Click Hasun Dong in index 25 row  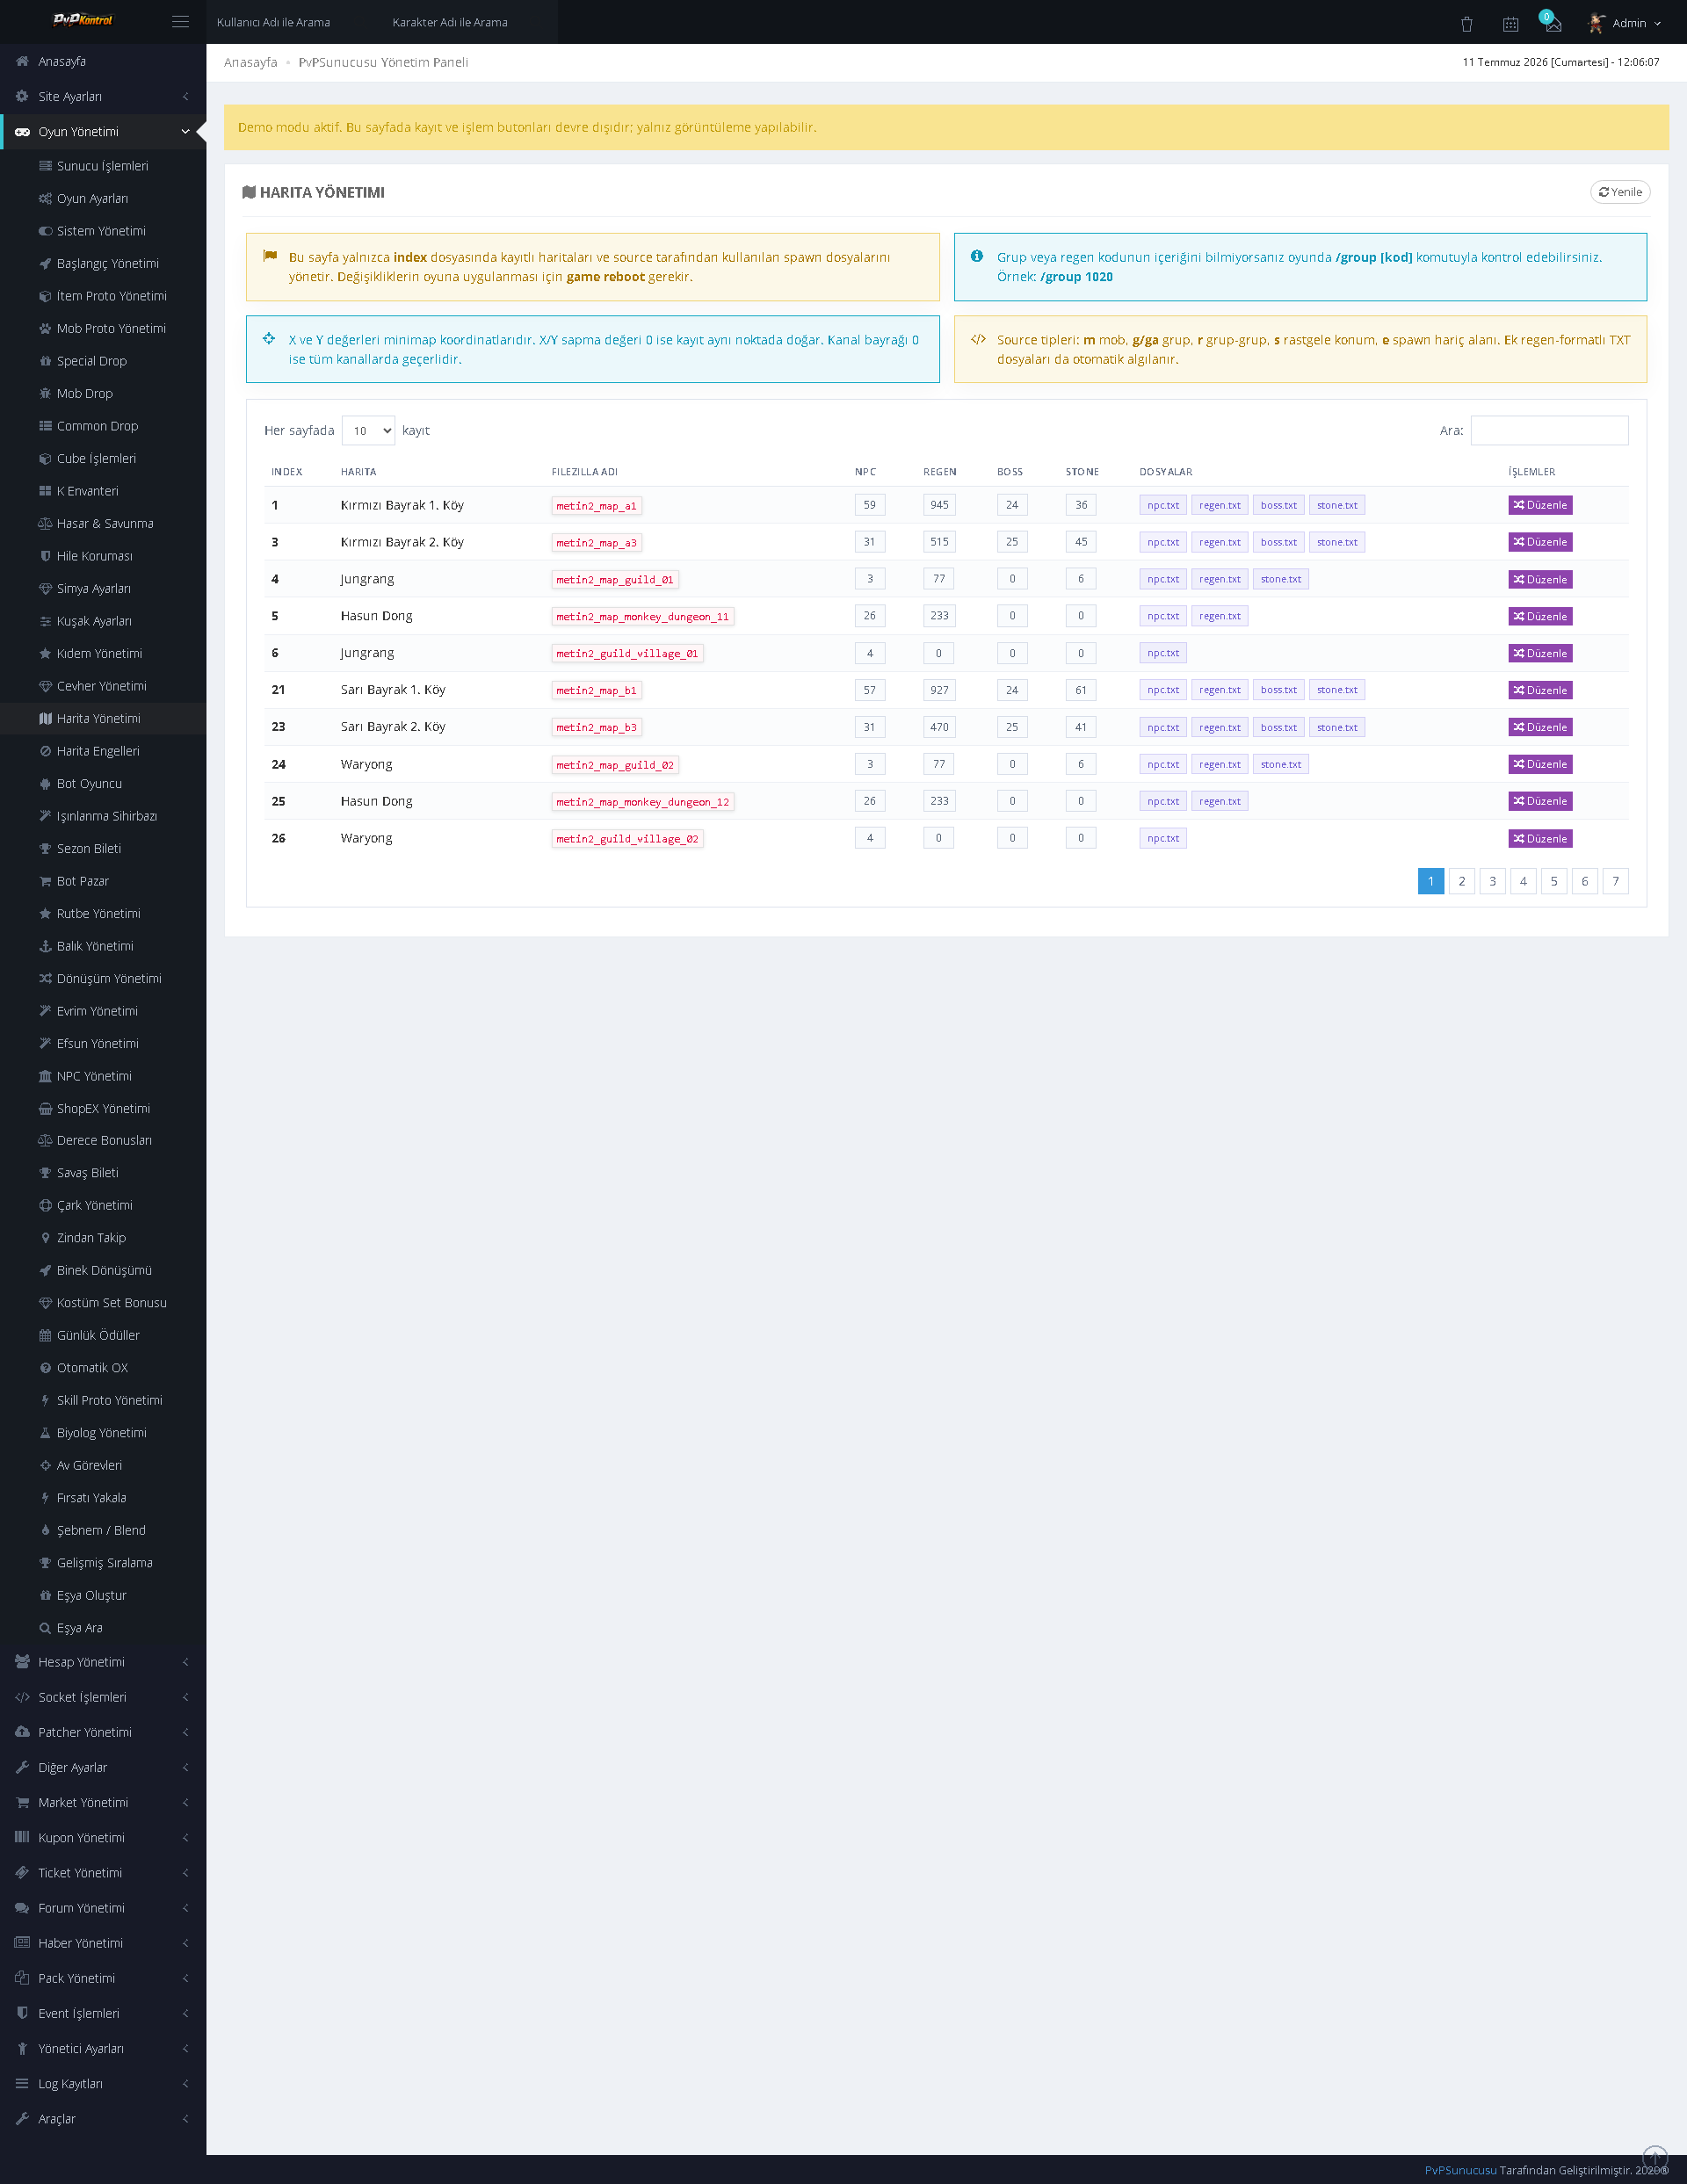point(376,802)
